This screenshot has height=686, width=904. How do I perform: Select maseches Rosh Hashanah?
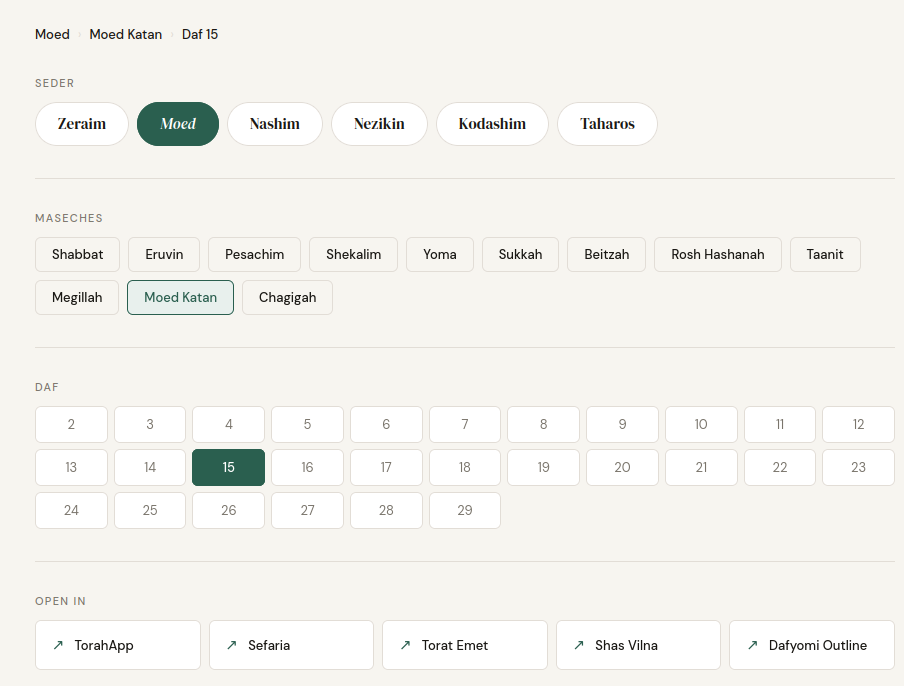pos(717,254)
